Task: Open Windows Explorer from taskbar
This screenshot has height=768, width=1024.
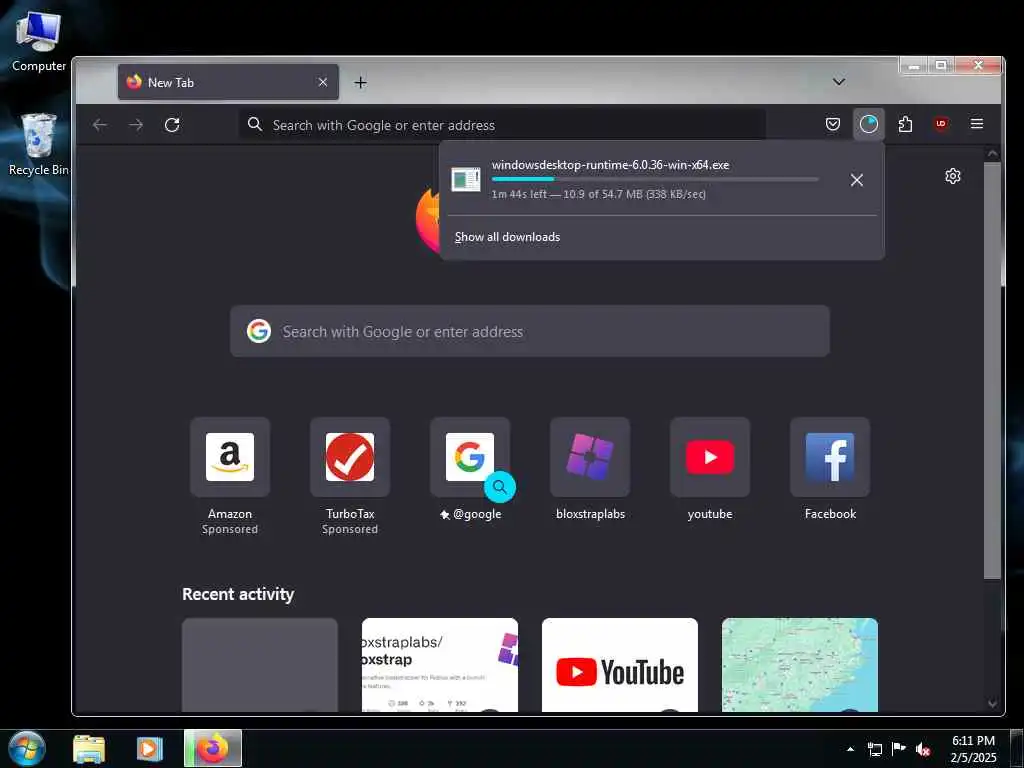Action: [x=89, y=749]
